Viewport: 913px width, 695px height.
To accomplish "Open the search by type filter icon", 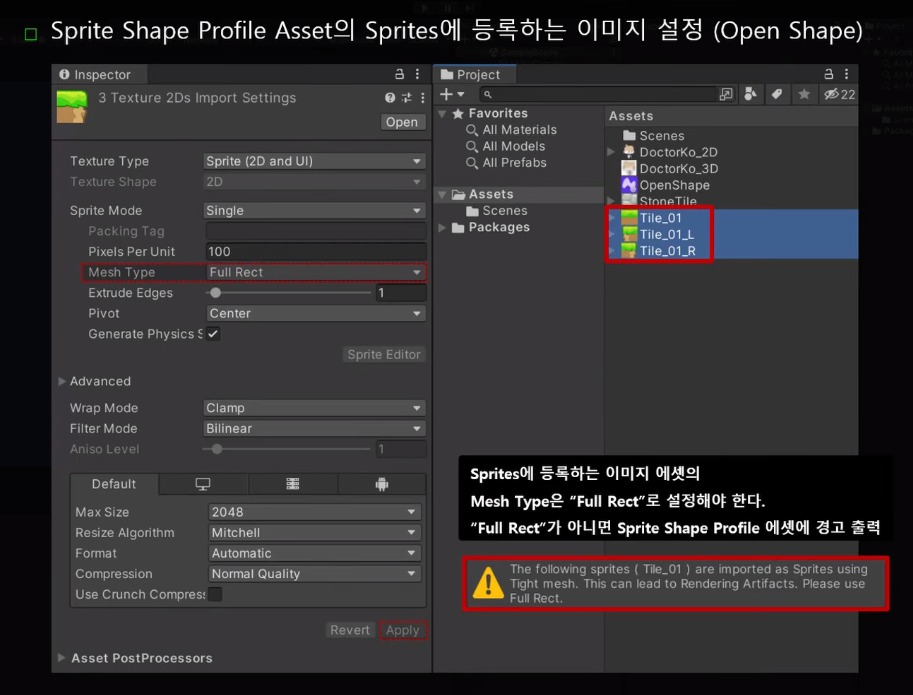I will coord(751,93).
